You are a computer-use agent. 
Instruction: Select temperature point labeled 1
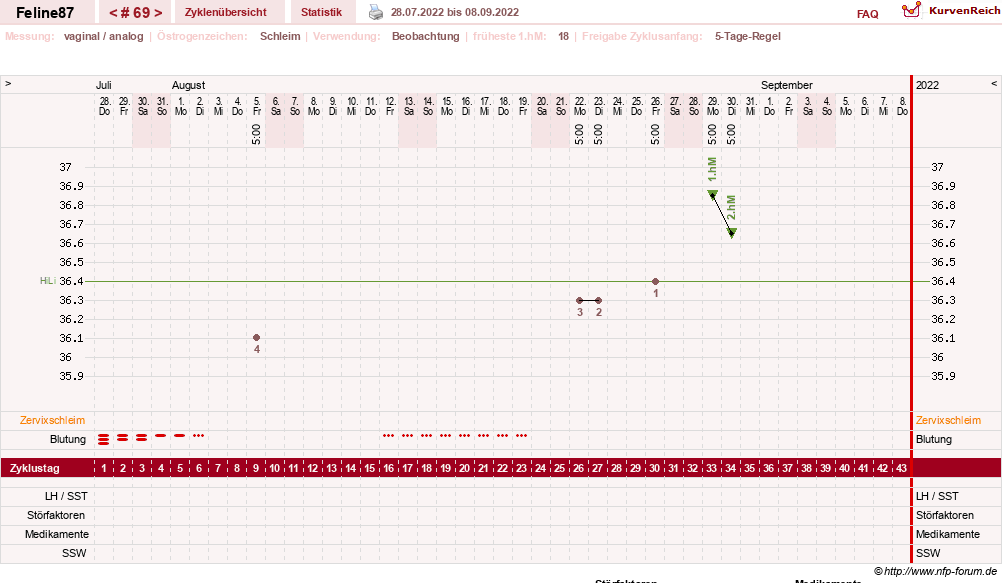(x=655, y=281)
